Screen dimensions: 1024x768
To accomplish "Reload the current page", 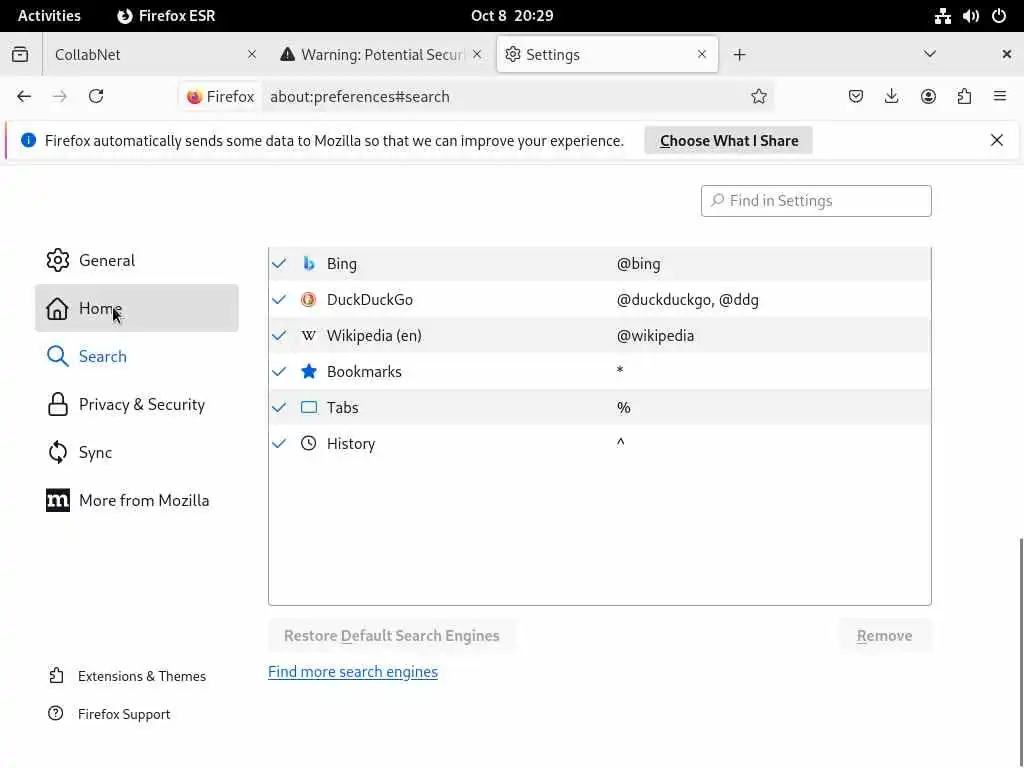I will point(96,96).
